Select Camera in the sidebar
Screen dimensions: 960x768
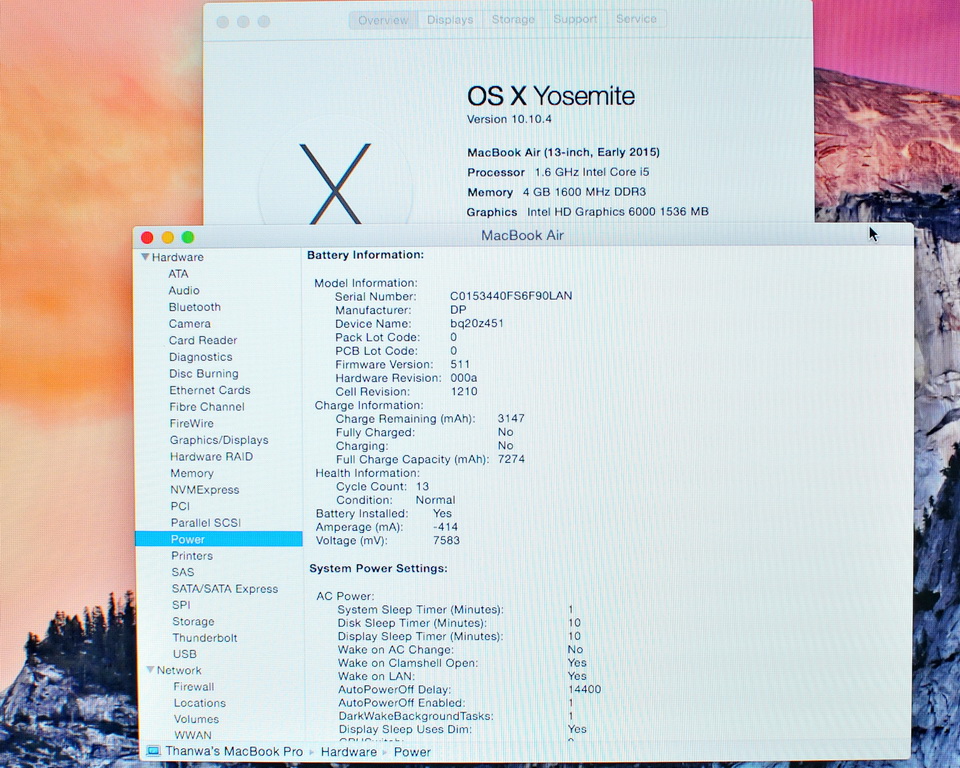point(190,323)
